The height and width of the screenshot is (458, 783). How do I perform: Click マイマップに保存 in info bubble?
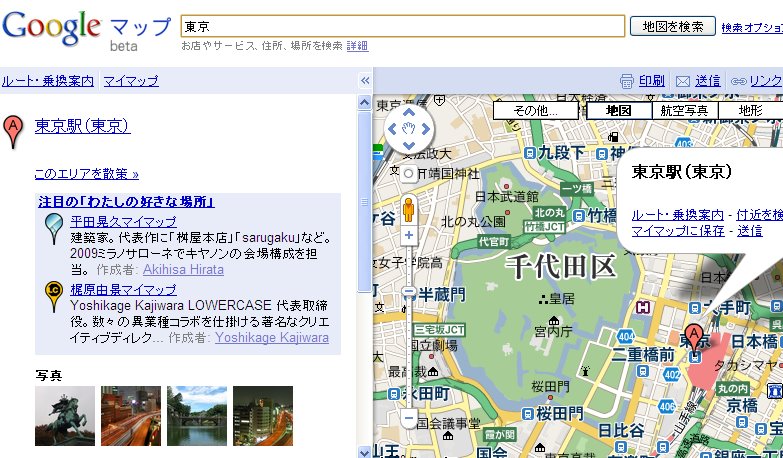(x=678, y=231)
